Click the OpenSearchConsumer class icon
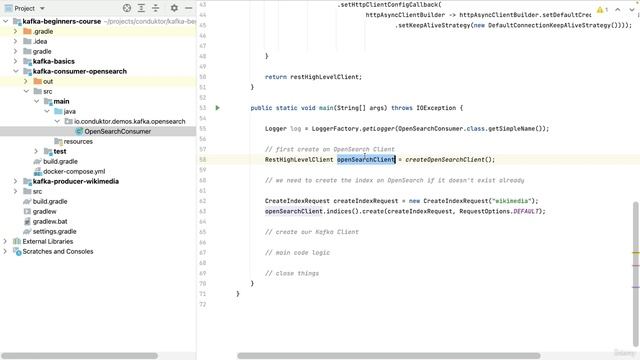Viewport: 640px width, 360px height. [79, 131]
